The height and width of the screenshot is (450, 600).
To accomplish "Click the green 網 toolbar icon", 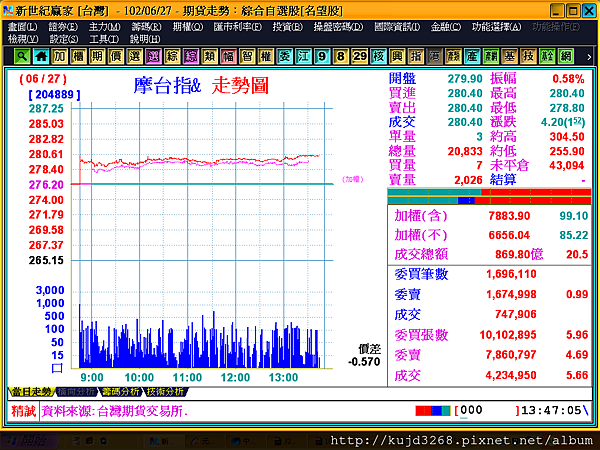I will [566, 56].
